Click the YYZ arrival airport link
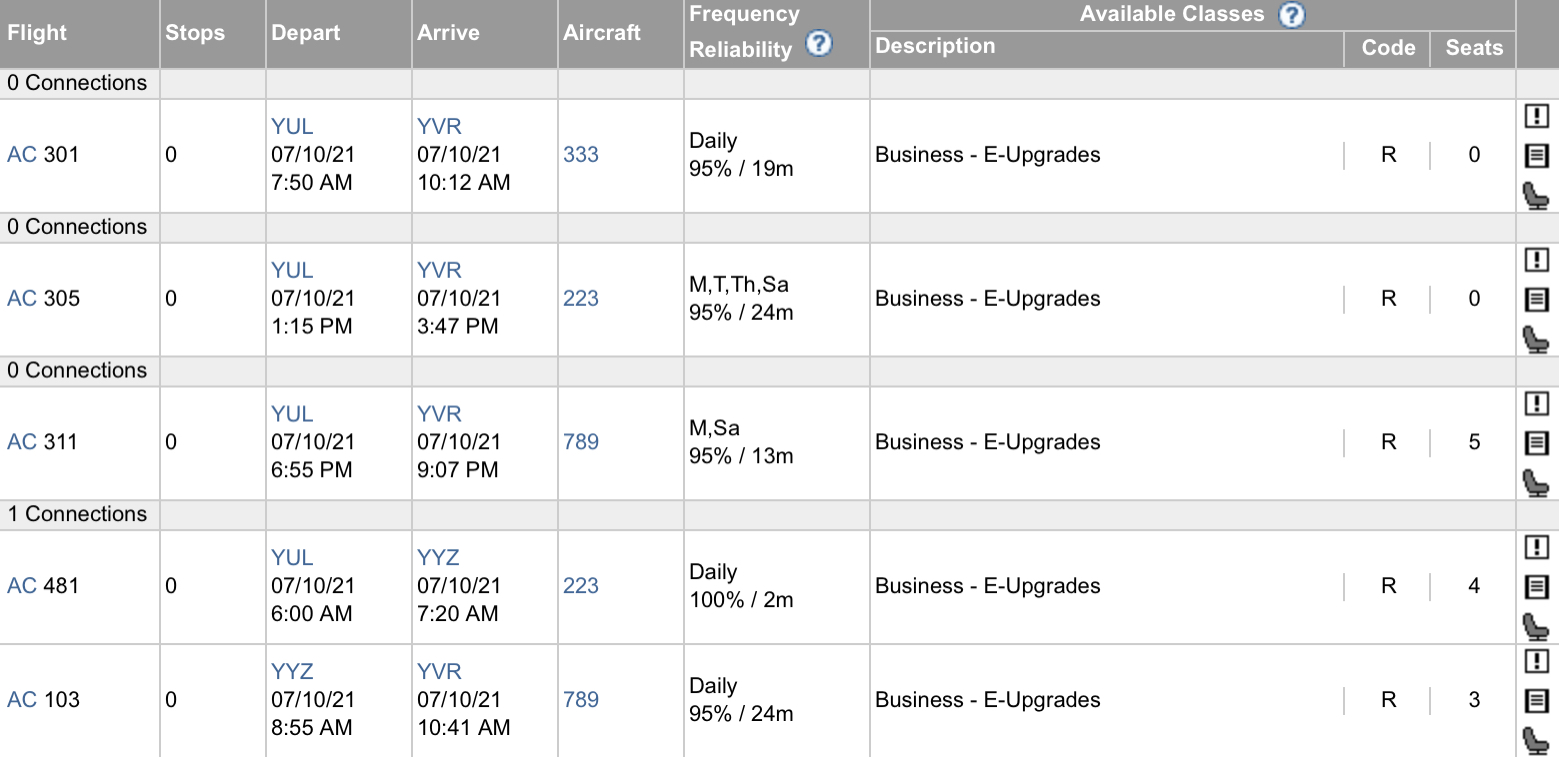This screenshot has height=757, width=1559. [438, 558]
